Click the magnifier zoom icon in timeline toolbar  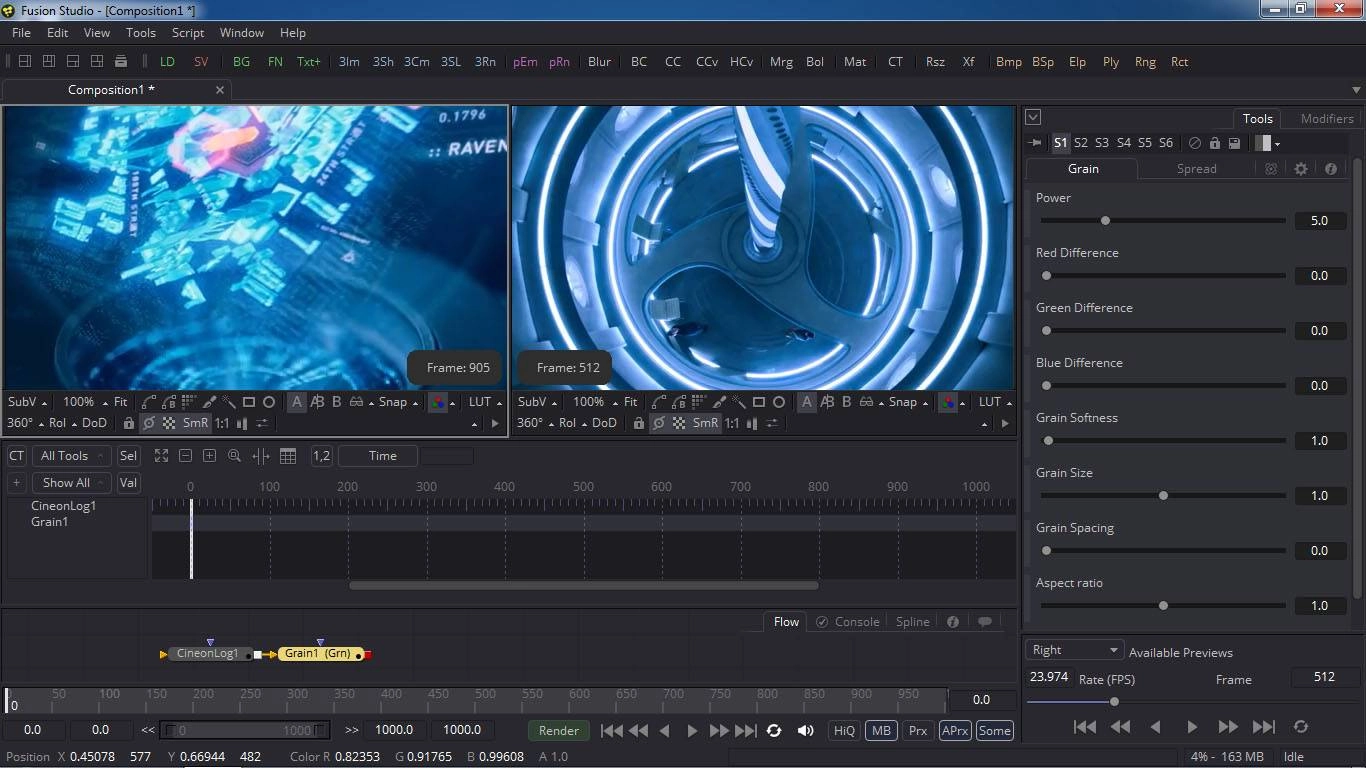234,456
